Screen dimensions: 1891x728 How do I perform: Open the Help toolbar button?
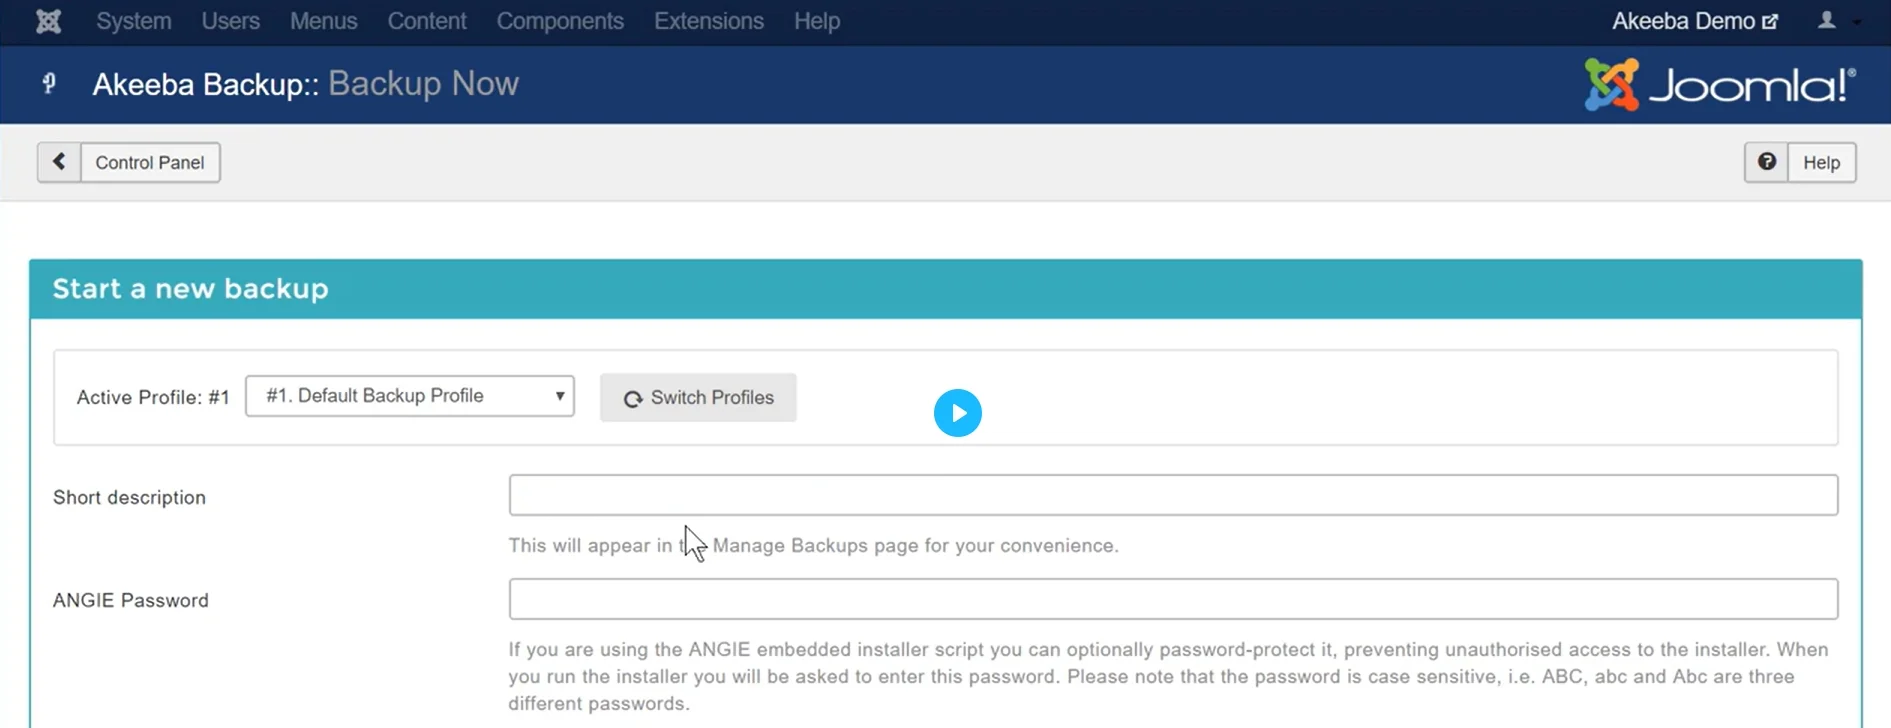point(1821,162)
